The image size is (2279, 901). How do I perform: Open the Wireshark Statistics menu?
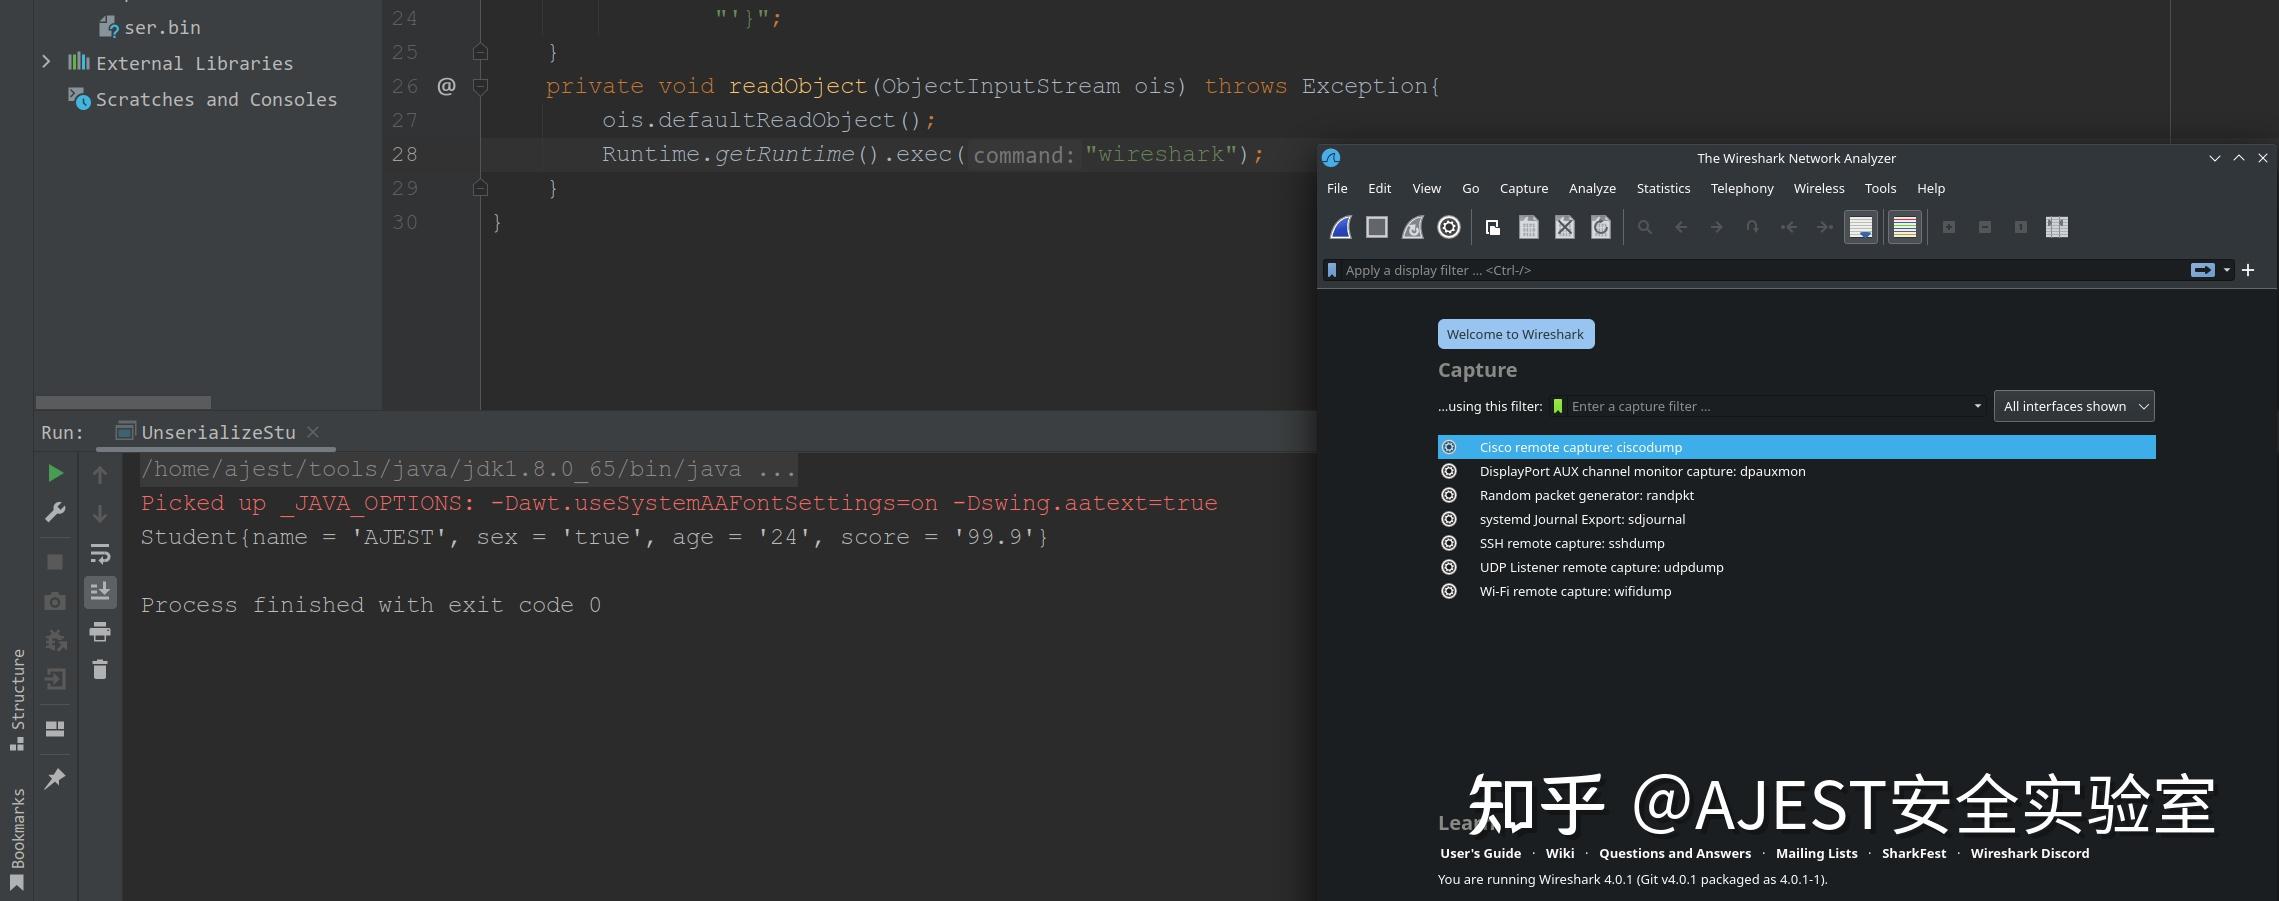(1664, 188)
